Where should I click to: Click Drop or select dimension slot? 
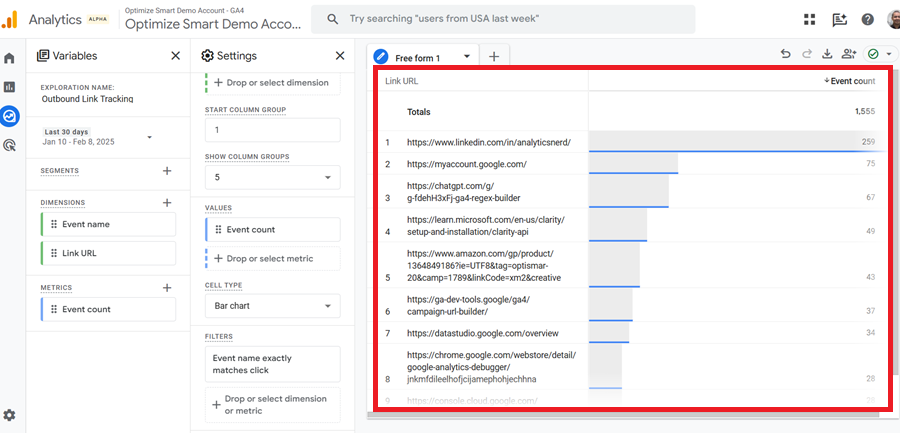[273, 83]
